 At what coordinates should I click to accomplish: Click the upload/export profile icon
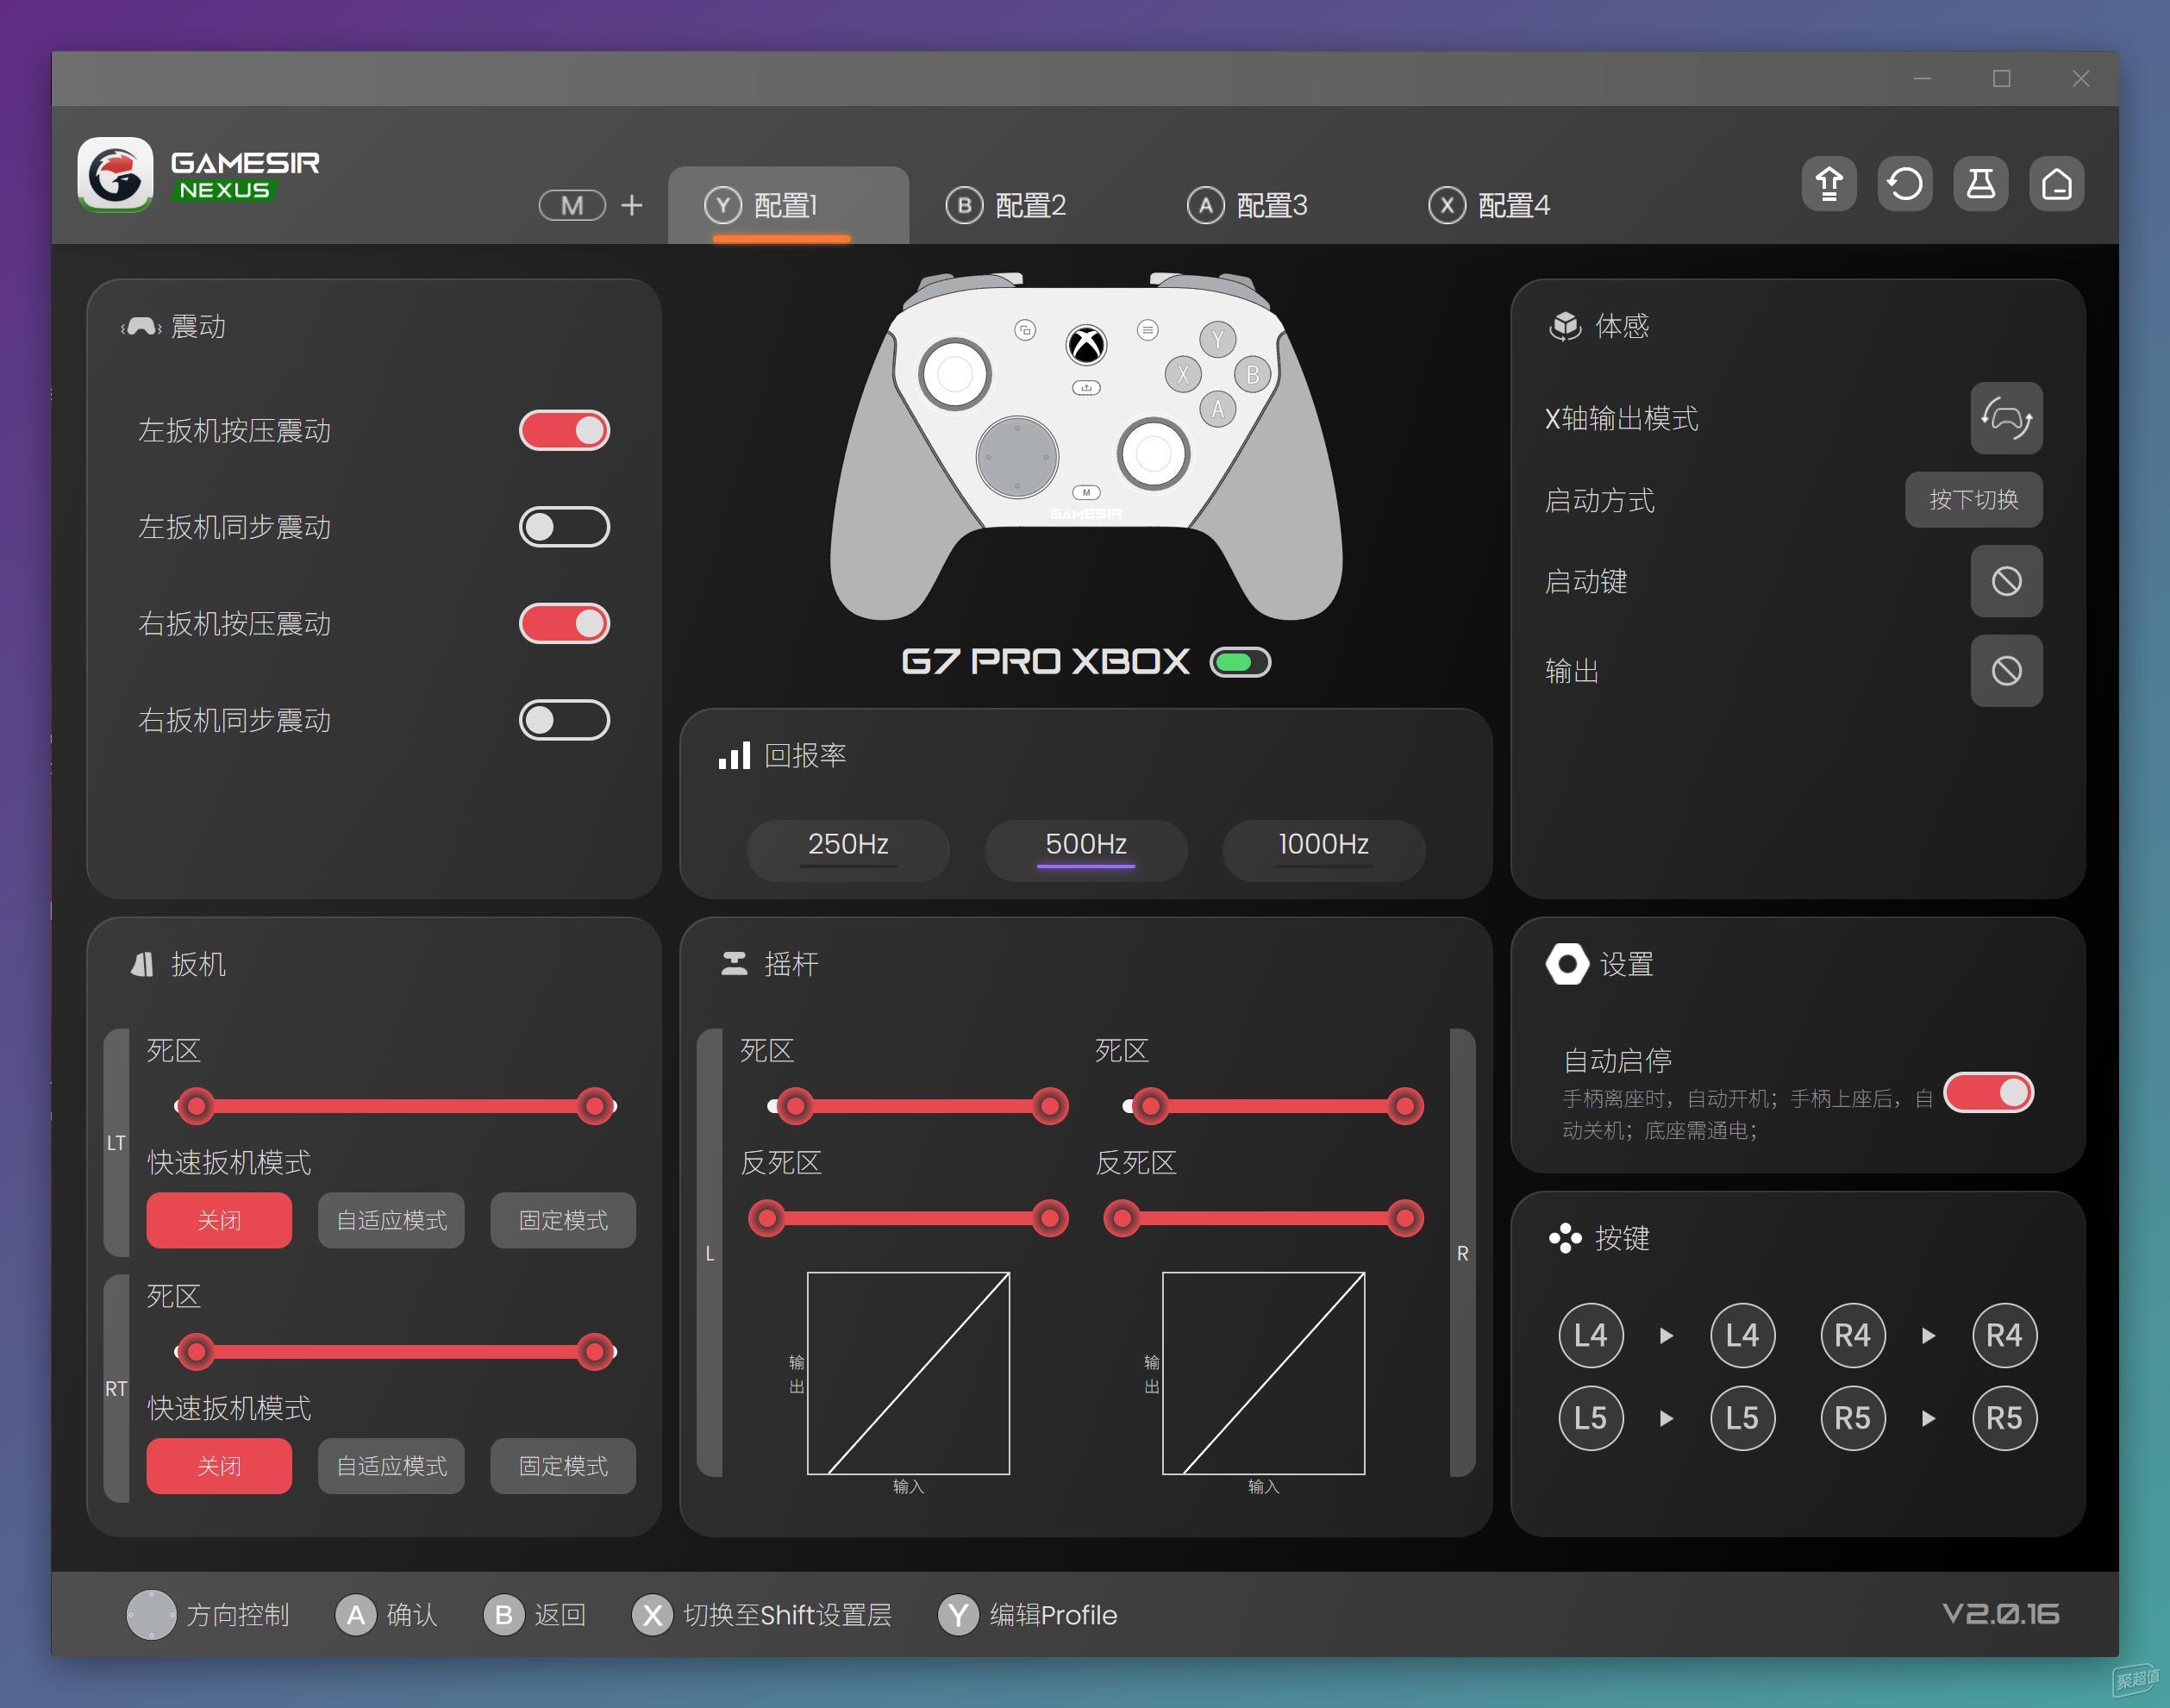pyautogui.click(x=1829, y=184)
